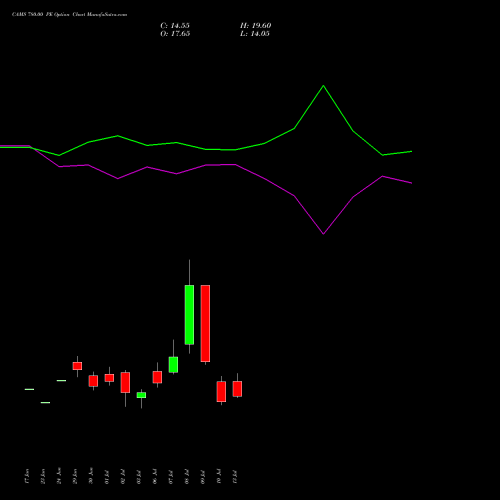Click the flat green dash above 22 Jun

45,403
